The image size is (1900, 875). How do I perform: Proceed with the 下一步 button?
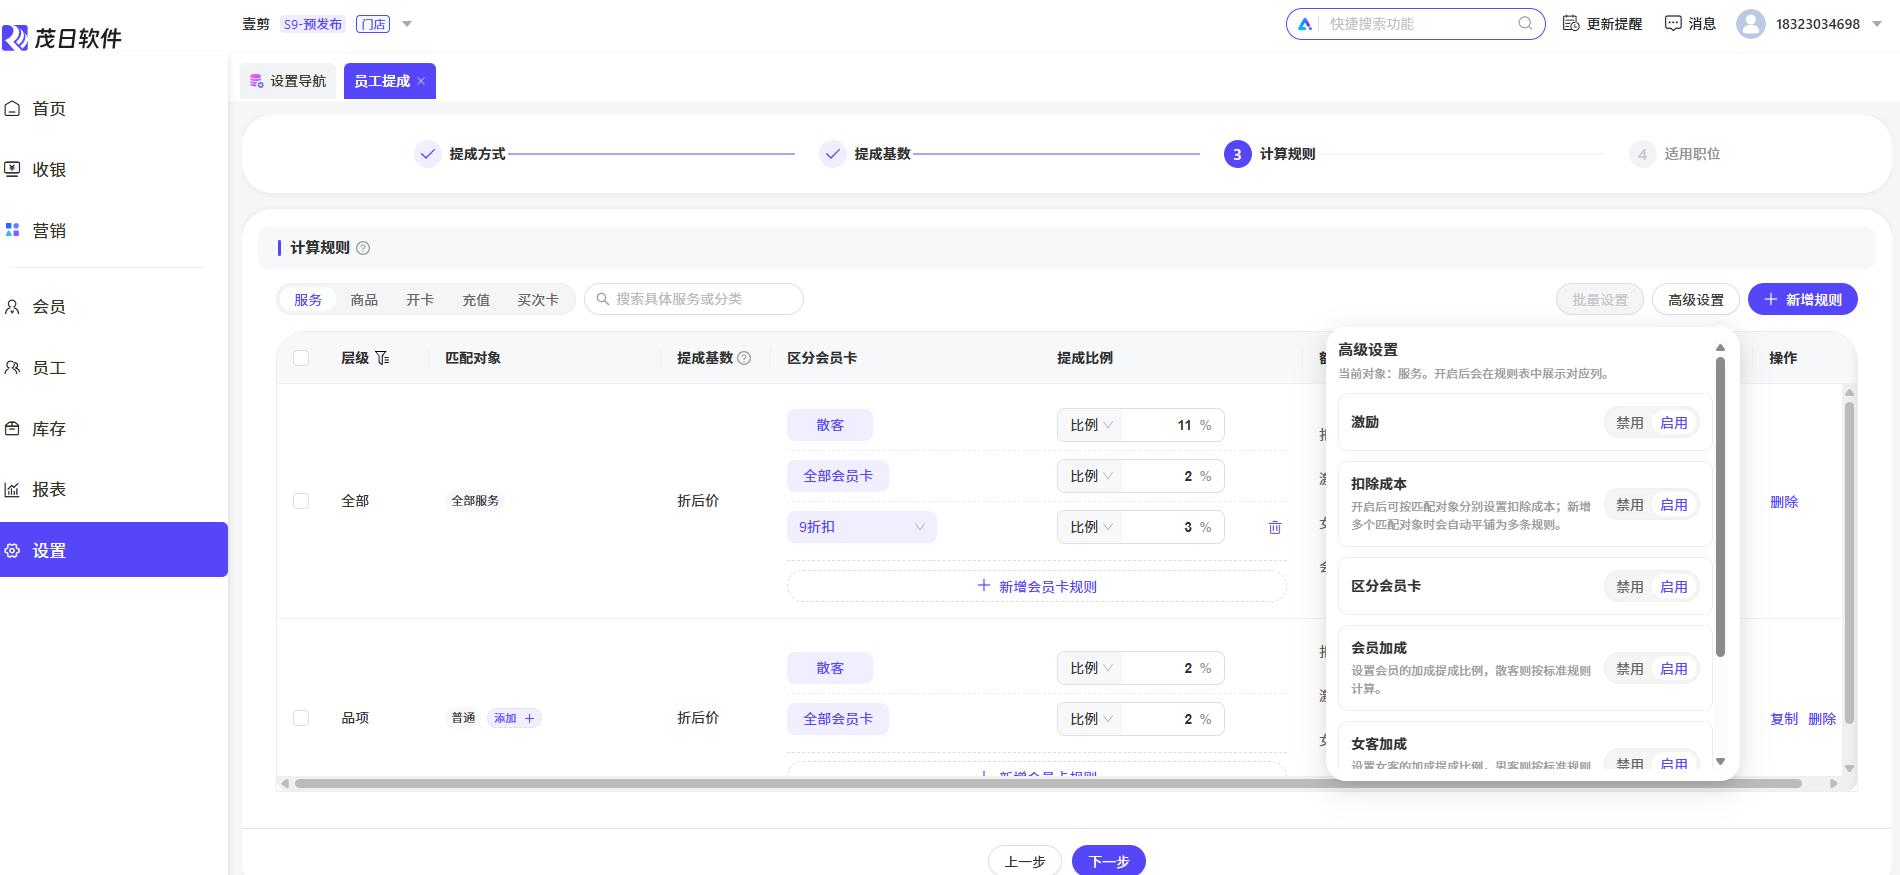point(1109,861)
